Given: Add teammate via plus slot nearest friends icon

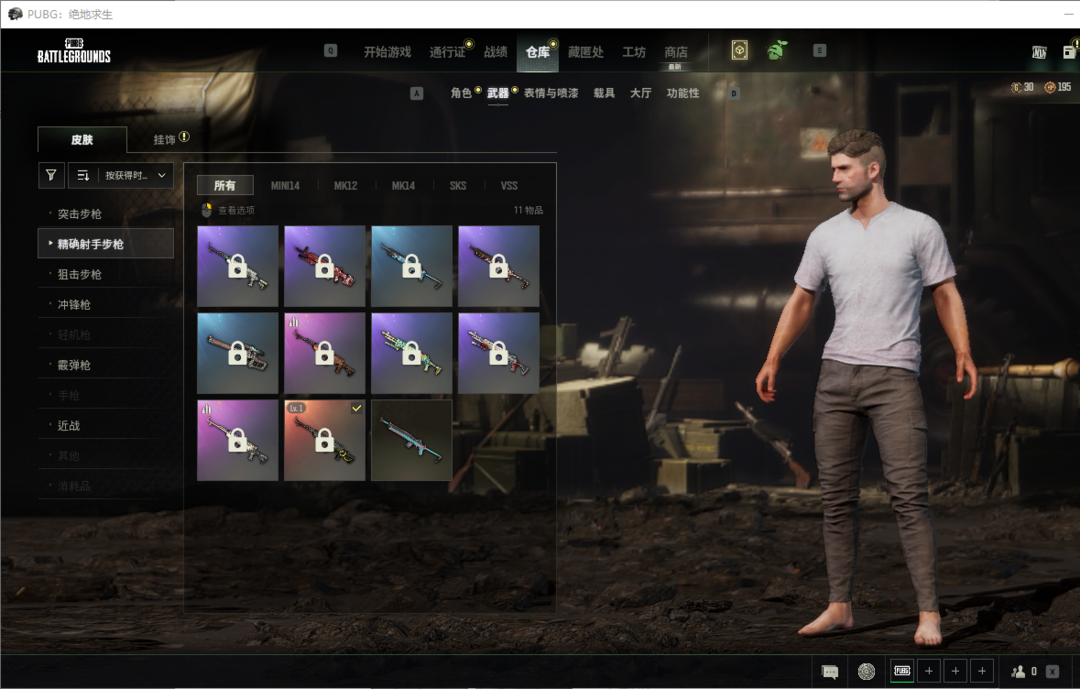Looking at the screenshot, I should coord(982,670).
